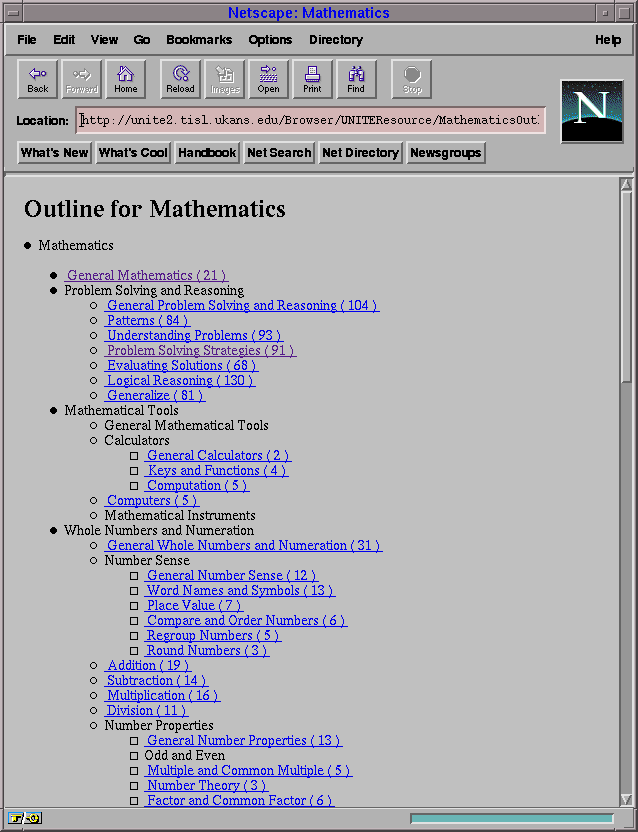Open the Options menu

(x=270, y=40)
